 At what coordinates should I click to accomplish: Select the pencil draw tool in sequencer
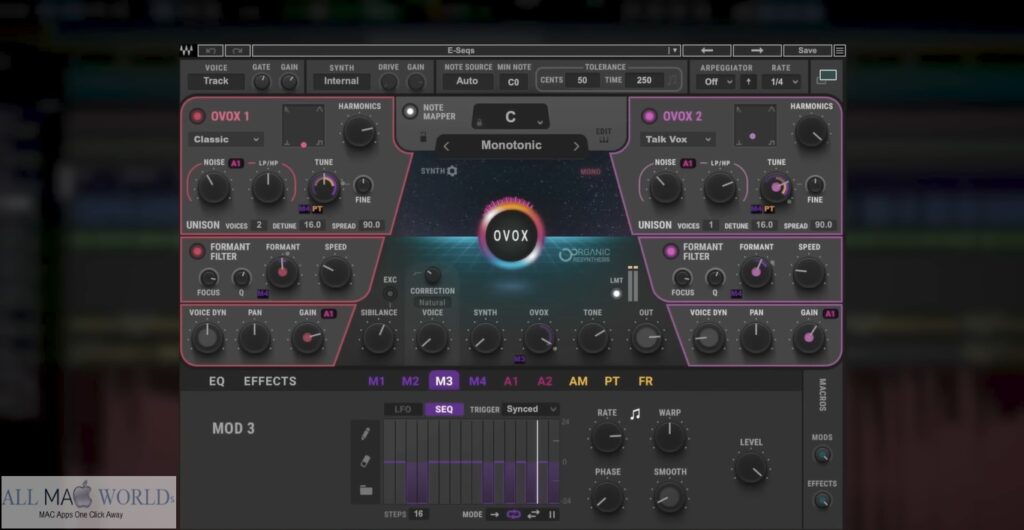point(366,433)
